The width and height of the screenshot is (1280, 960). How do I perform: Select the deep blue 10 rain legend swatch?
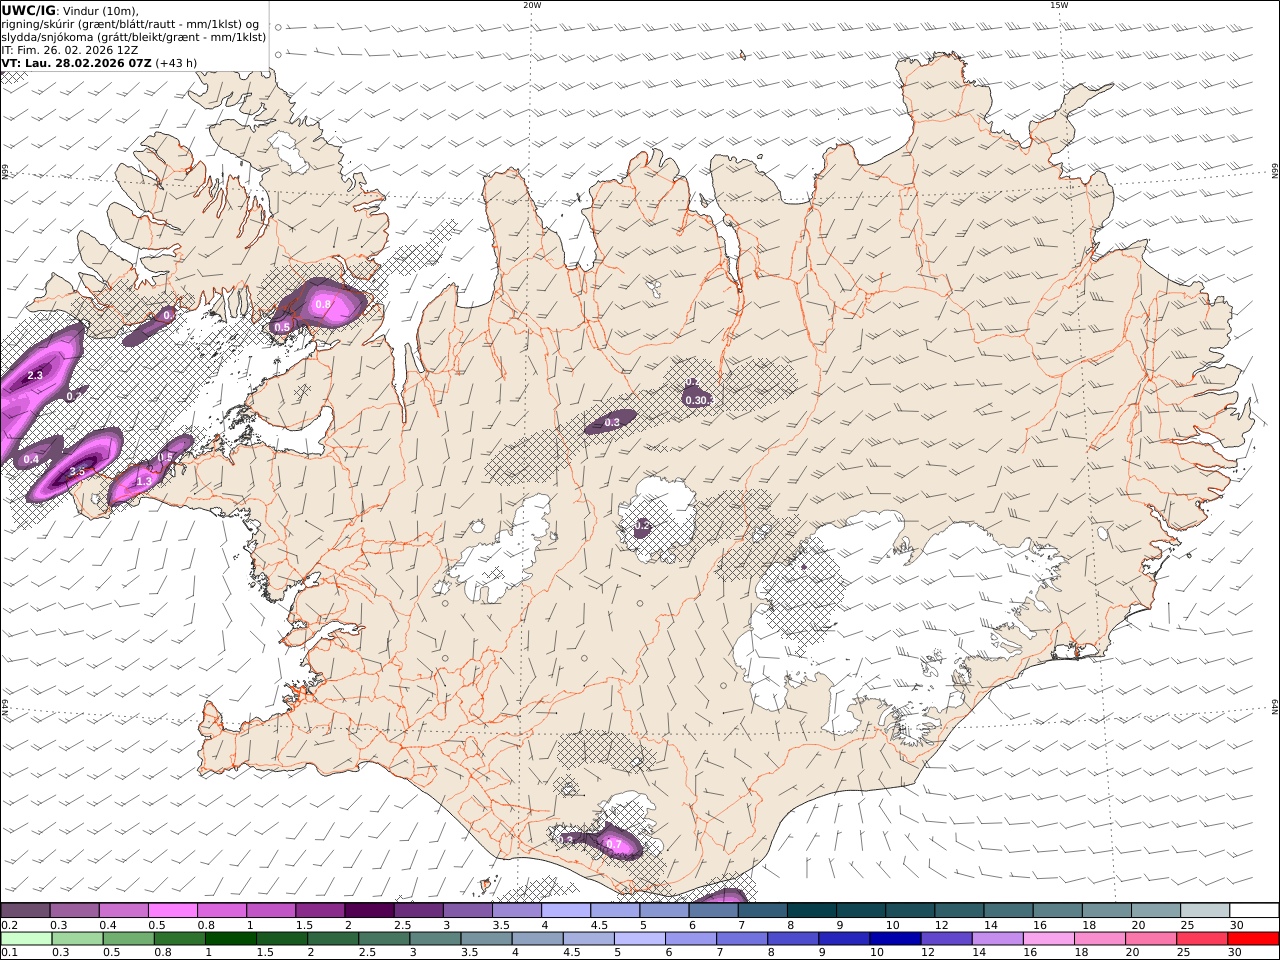(896, 938)
